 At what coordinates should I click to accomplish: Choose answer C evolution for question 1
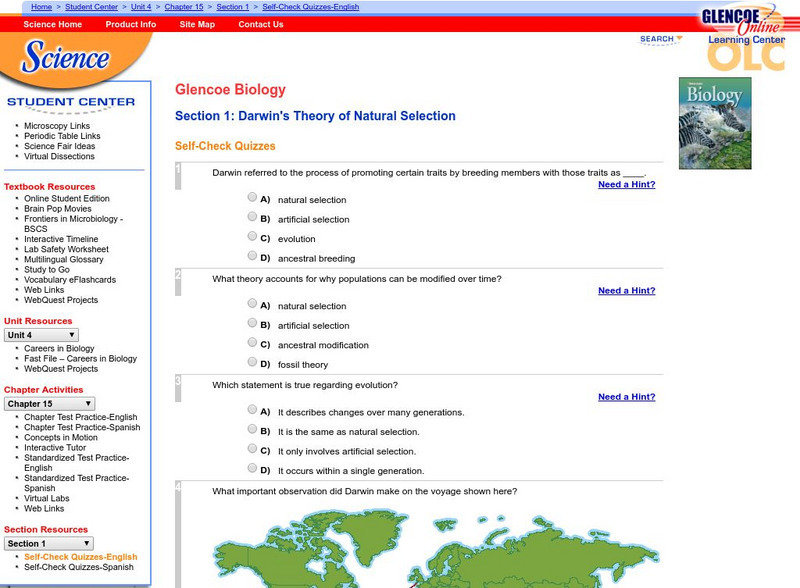coord(252,236)
